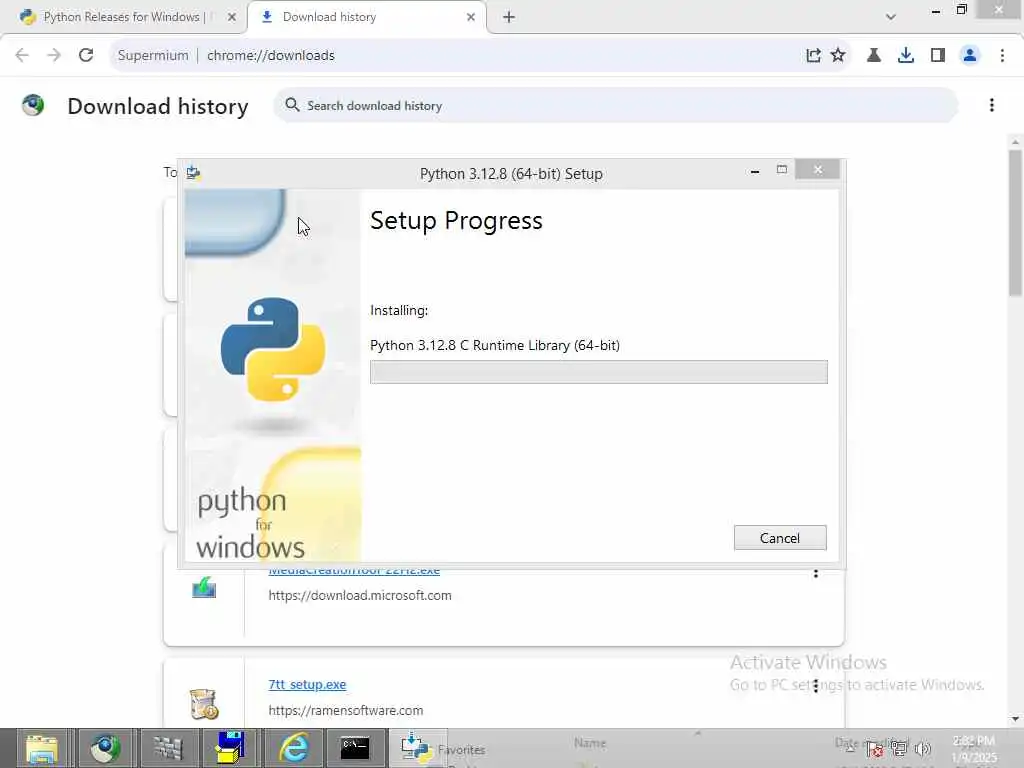This screenshot has height=768, width=1024.
Task: Click the chrome://downloads address bar
Action: (x=457, y=55)
